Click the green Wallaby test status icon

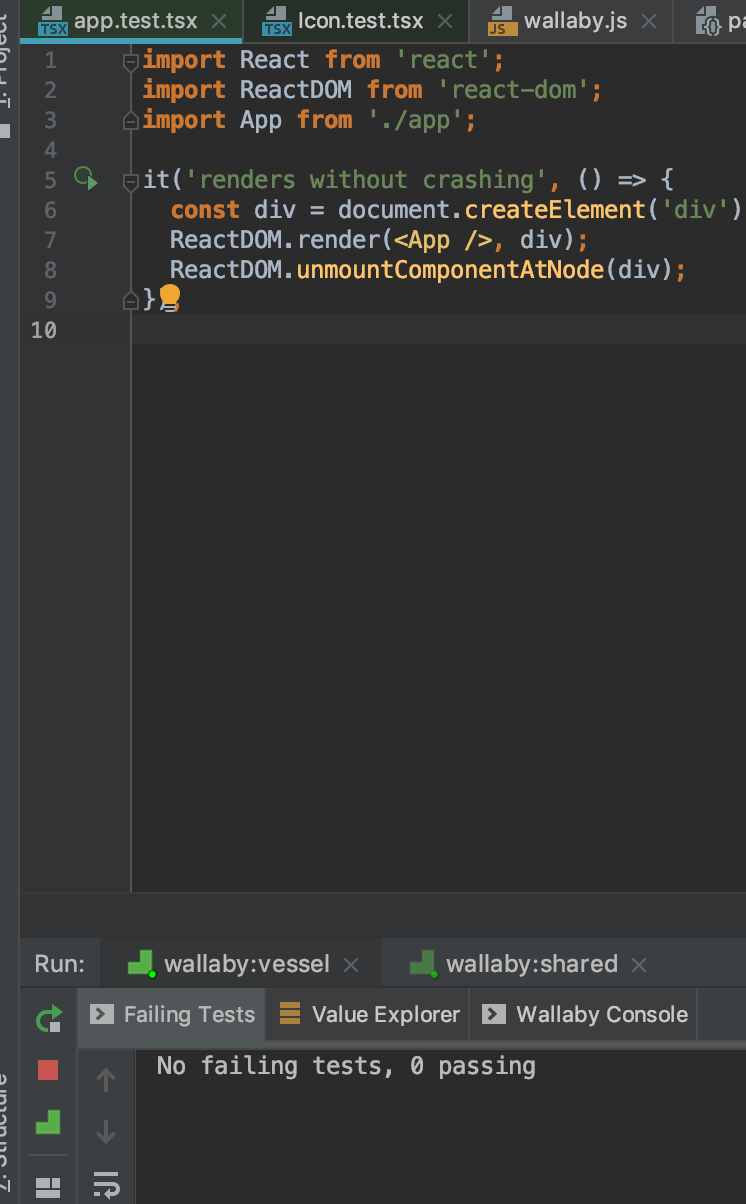46,1122
